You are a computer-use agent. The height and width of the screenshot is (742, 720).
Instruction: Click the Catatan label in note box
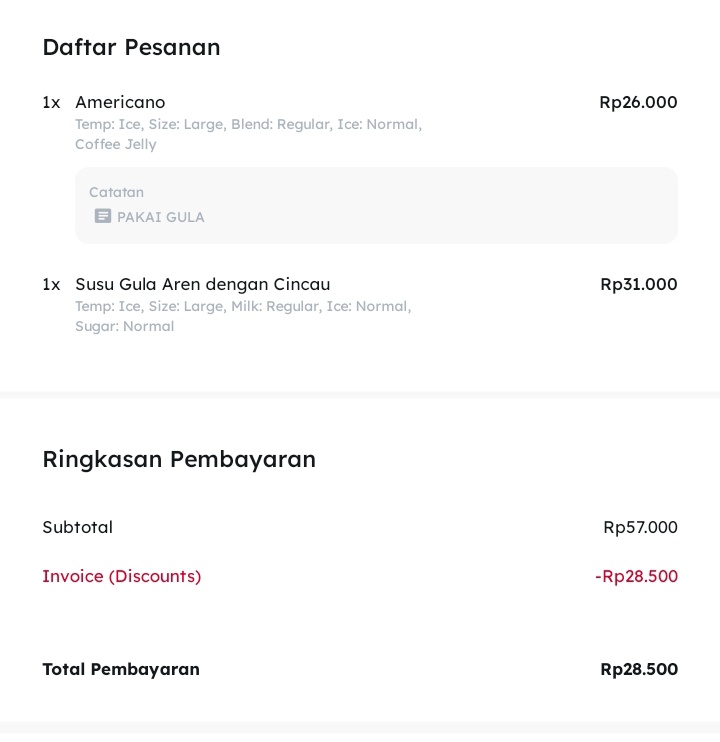(x=116, y=192)
